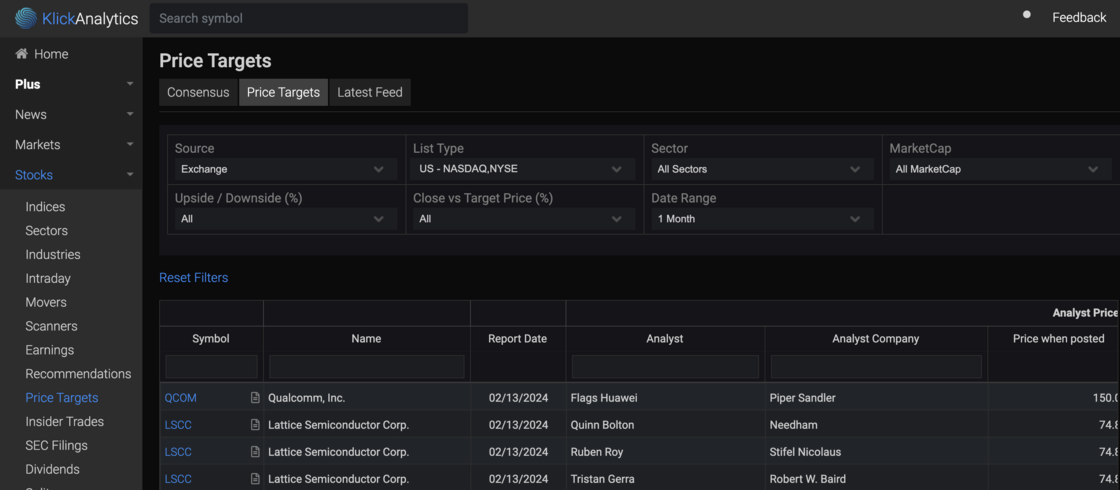Open Recommendations in the sidebar
This screenshot has height=490, width=1120.
[79, 374]
